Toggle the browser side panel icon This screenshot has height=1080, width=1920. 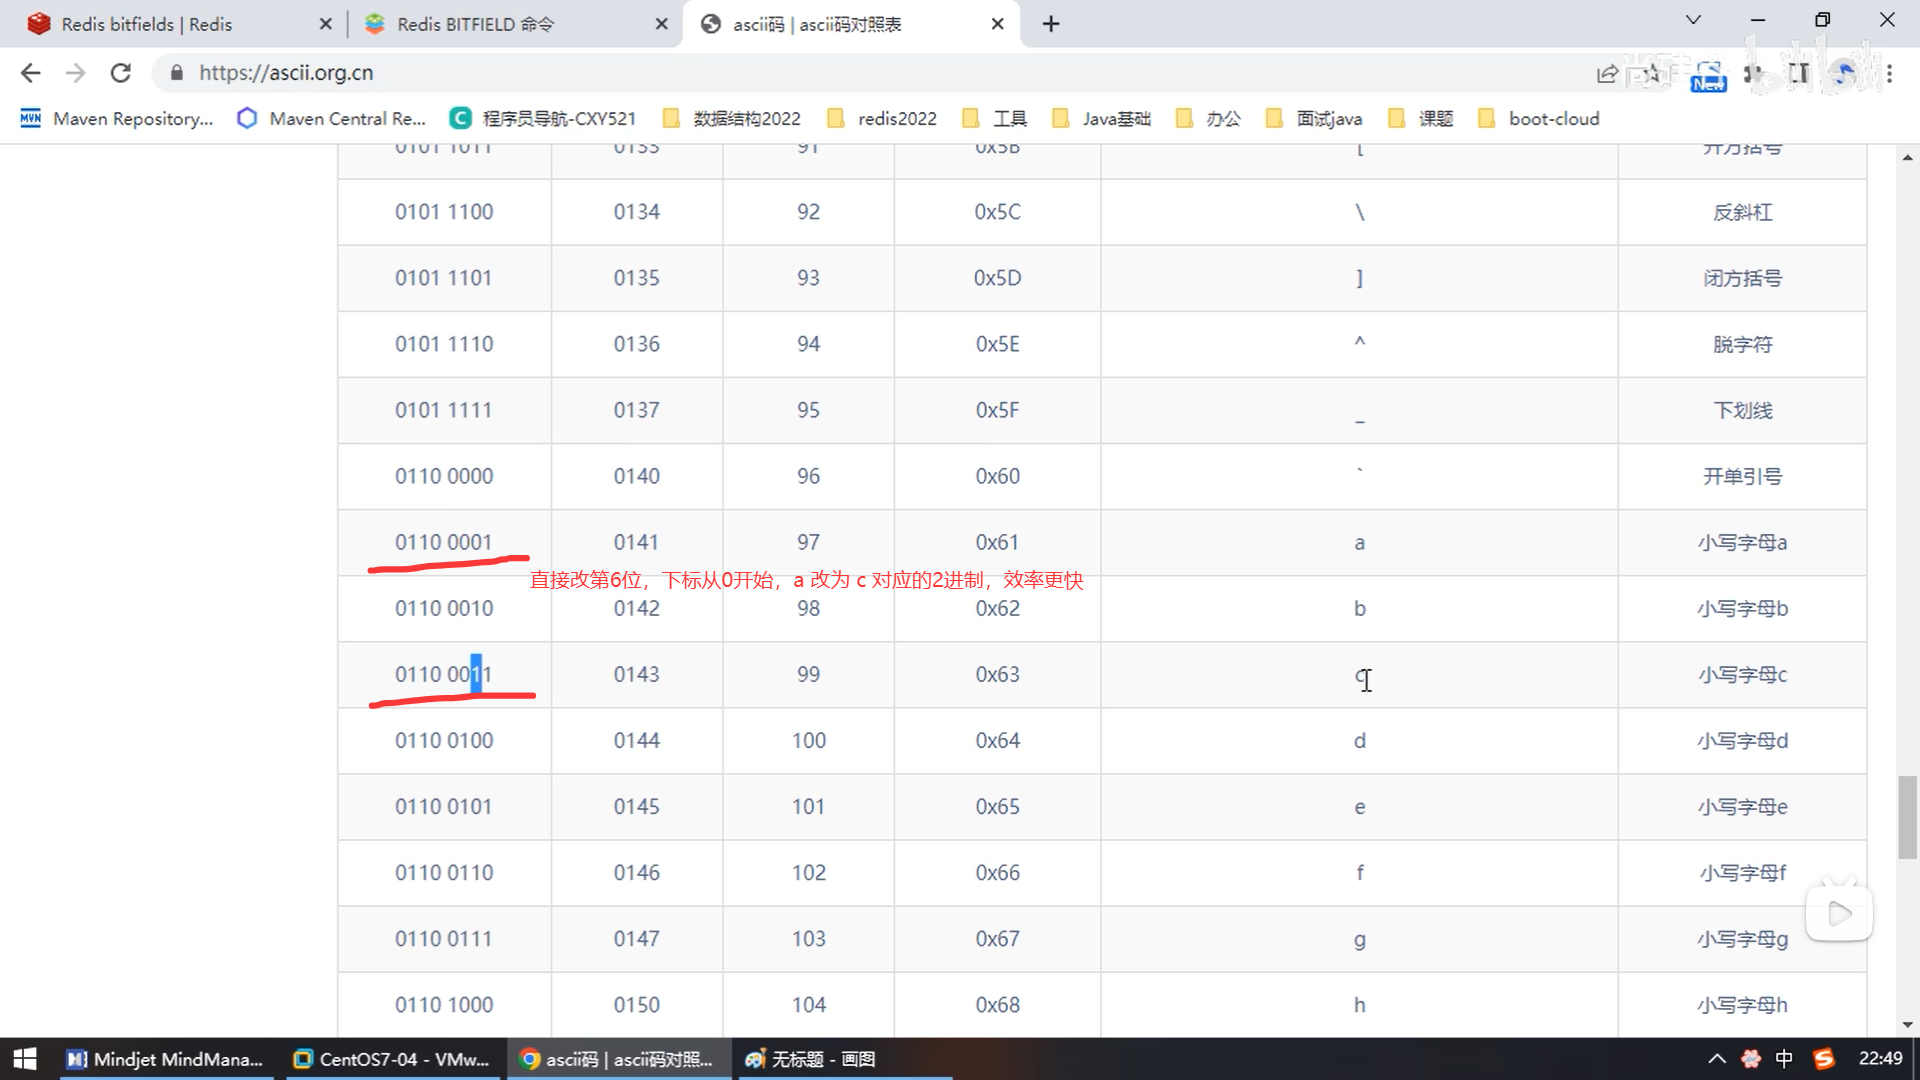coord(1799,73)
